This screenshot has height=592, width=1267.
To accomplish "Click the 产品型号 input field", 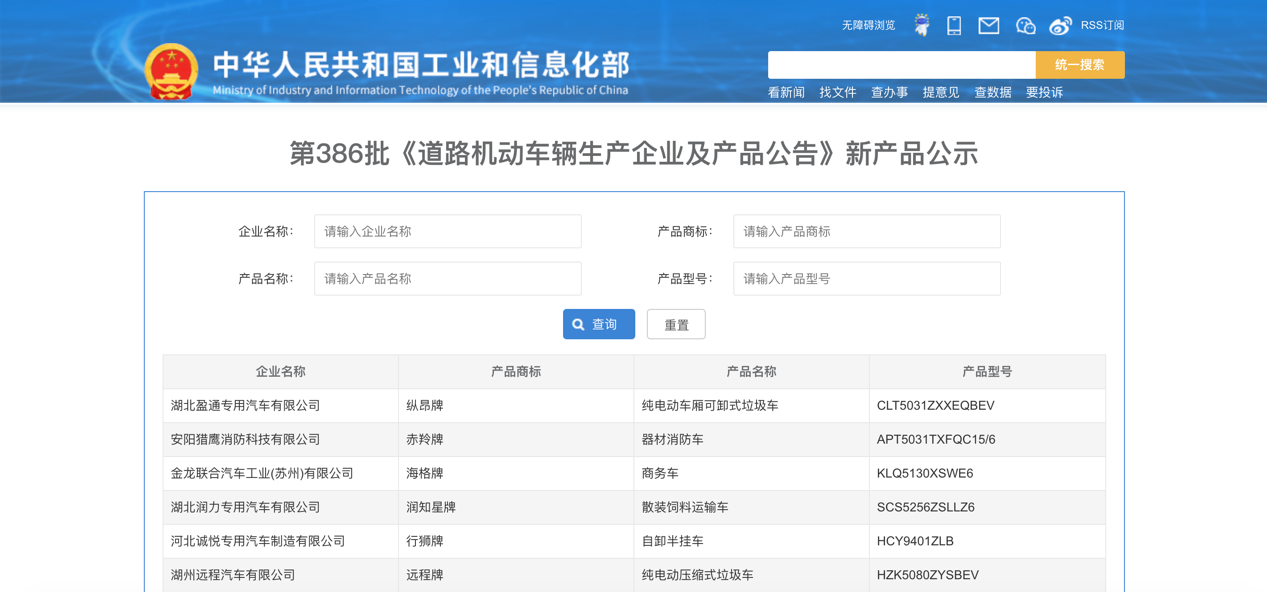I will pyautogui.click(x=866, y=278).
